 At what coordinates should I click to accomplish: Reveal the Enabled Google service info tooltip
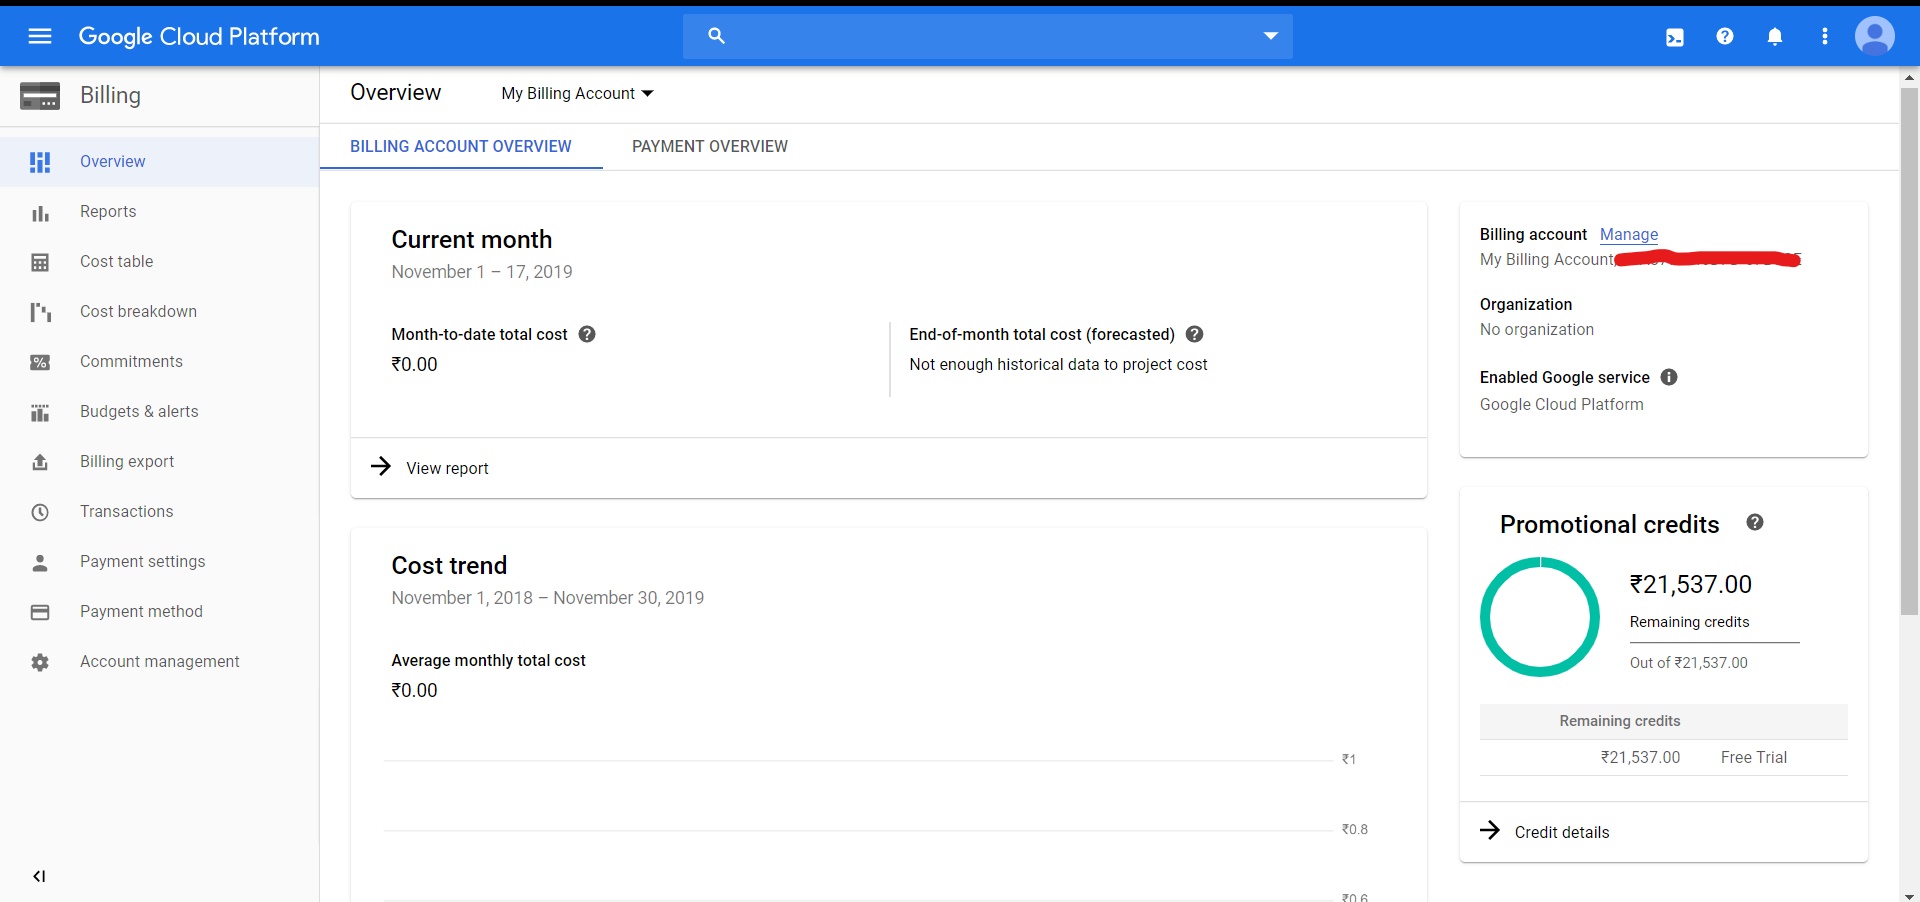1668,377
